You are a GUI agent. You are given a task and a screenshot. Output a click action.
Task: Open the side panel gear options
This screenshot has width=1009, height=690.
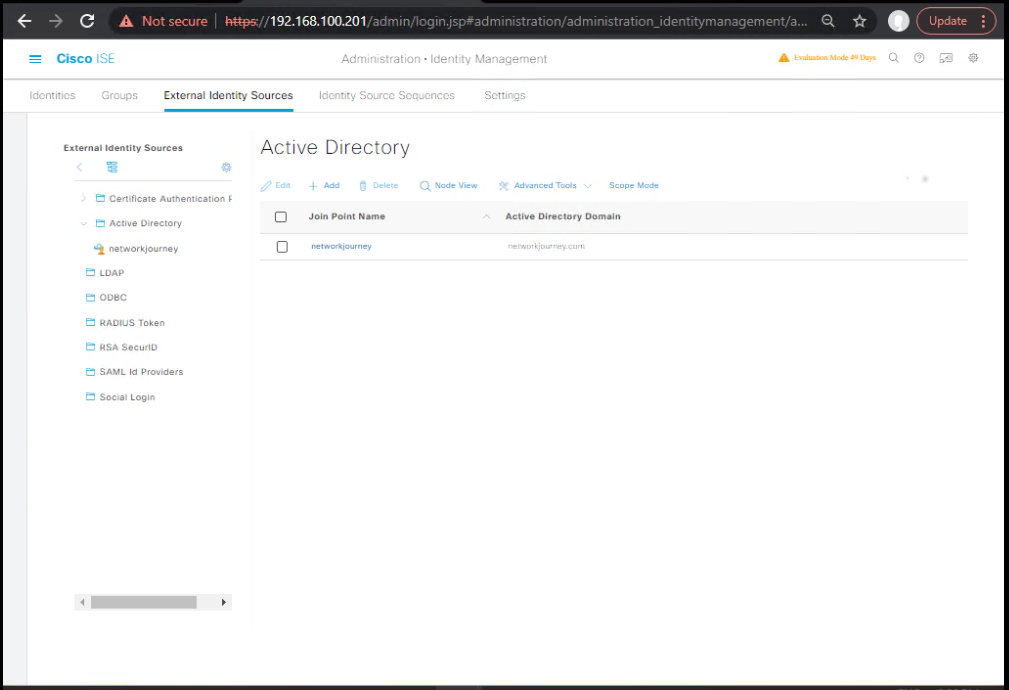pos(227,167)
